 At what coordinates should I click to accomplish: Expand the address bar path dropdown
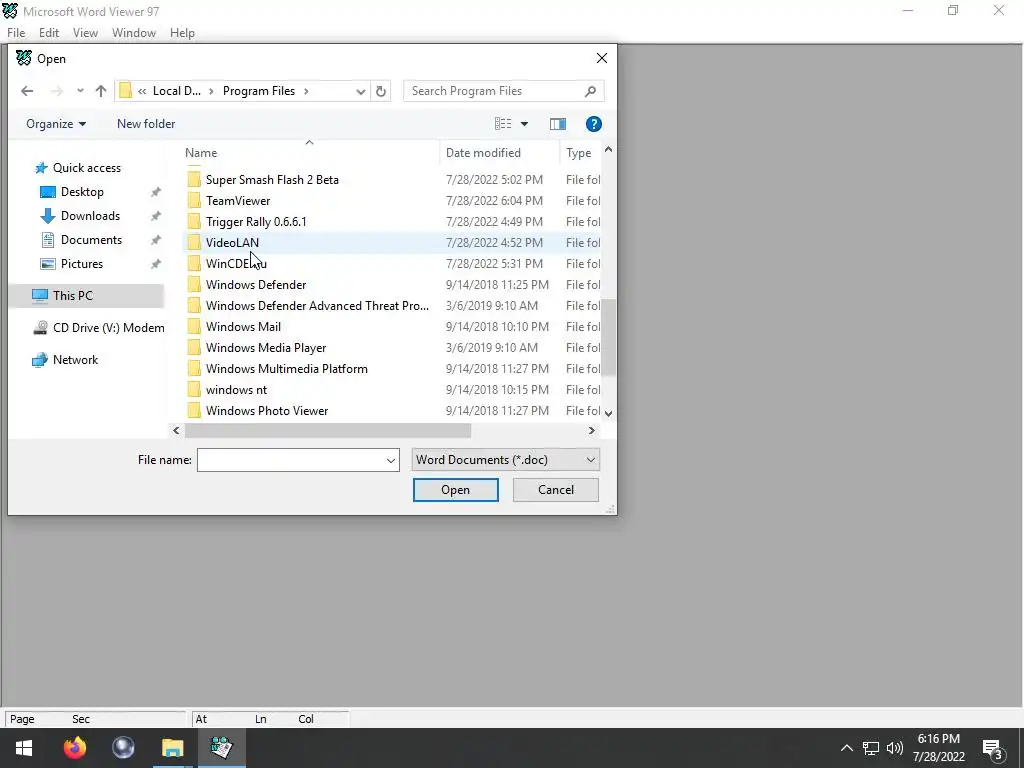click(x=360, y=91)
